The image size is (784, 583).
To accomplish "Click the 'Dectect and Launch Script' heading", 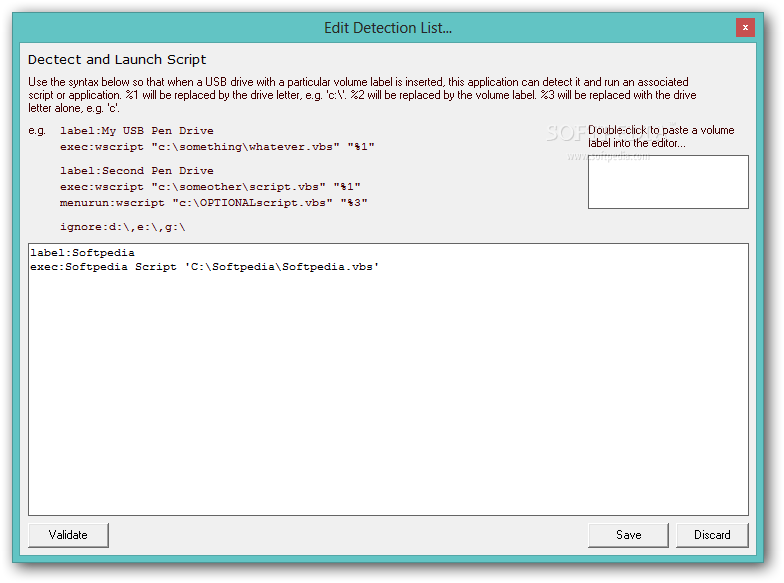I will (x=117, y=60).
